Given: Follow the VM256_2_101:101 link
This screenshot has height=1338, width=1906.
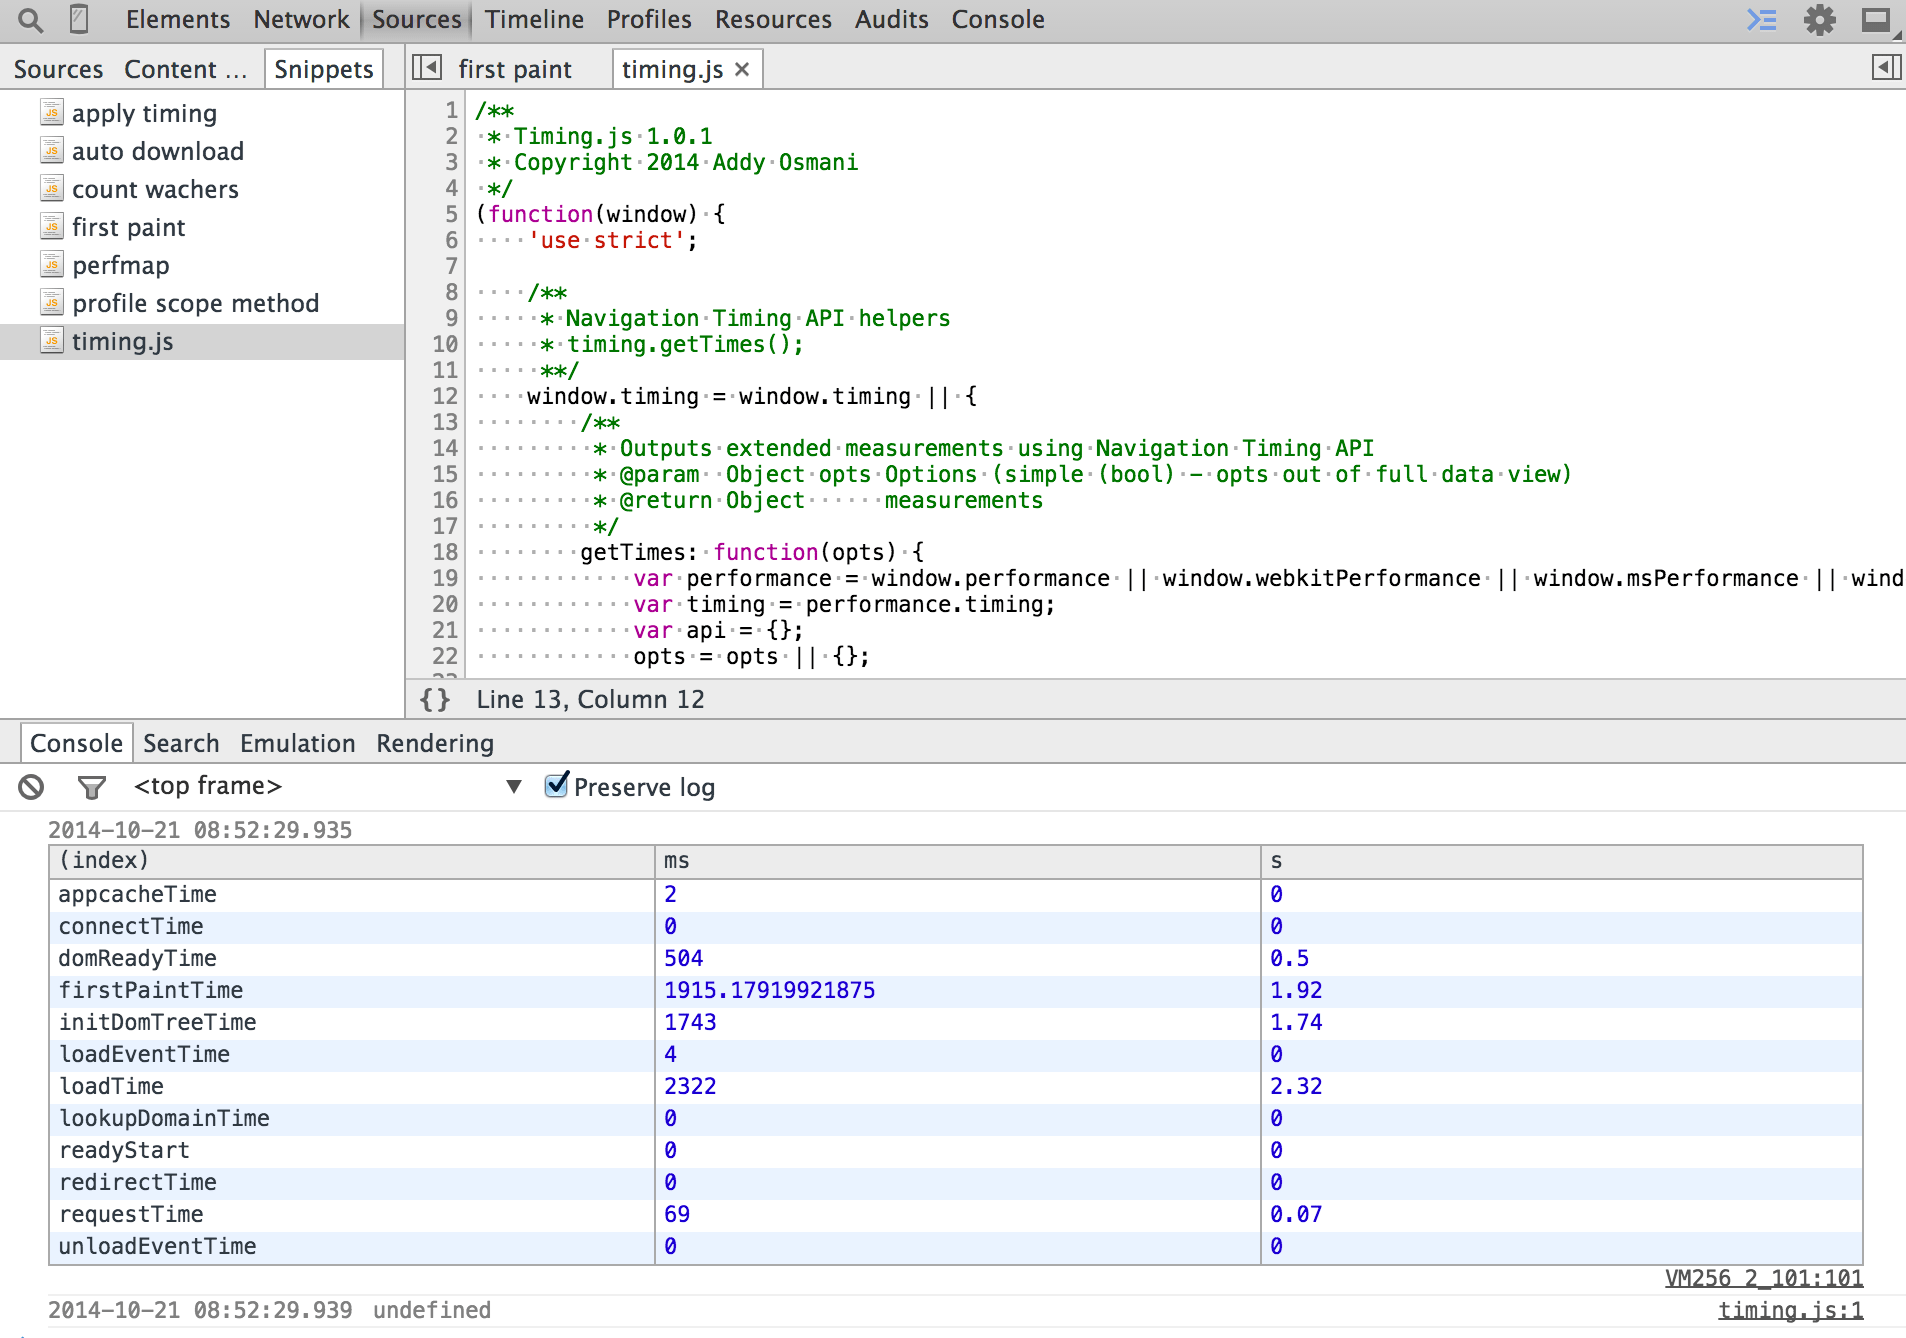Looking at the screenshot, I should [1763, 1278].
